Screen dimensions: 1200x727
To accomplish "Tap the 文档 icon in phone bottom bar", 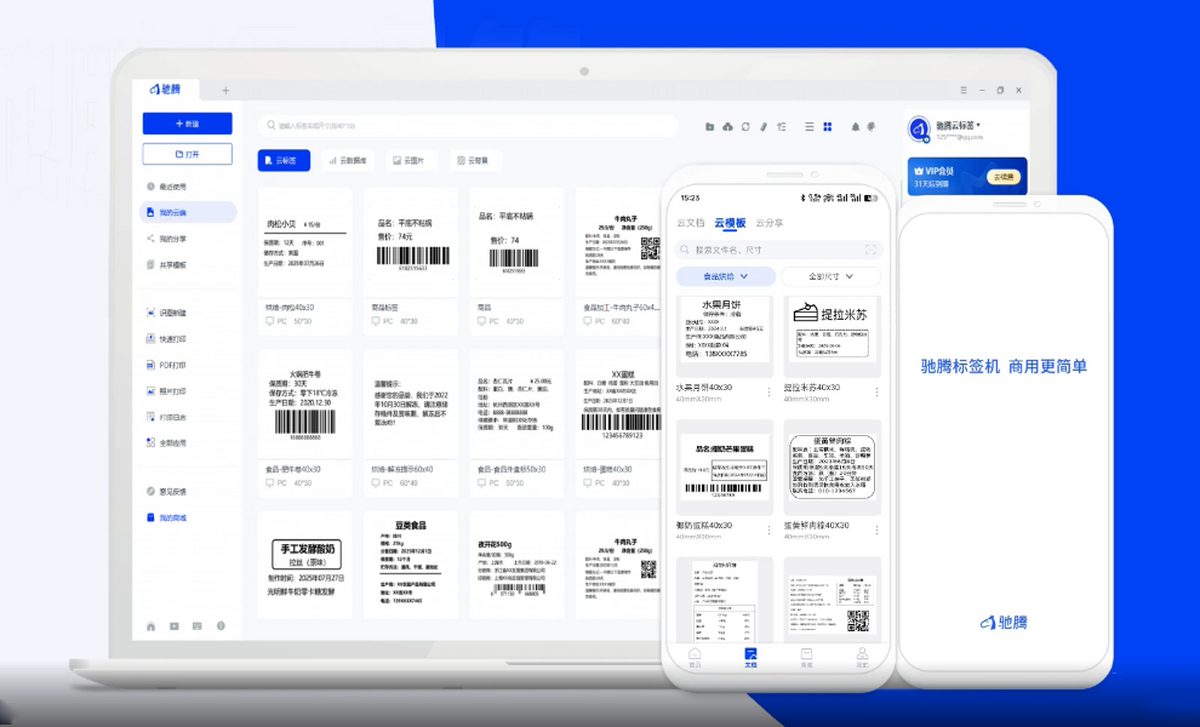I will [751, 656].
